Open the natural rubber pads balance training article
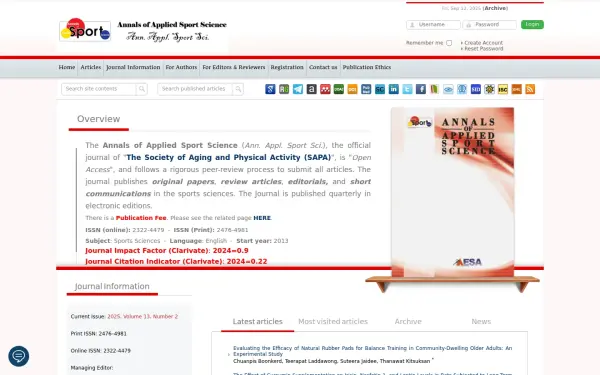The image size is (600, 375). coord(372,351)
